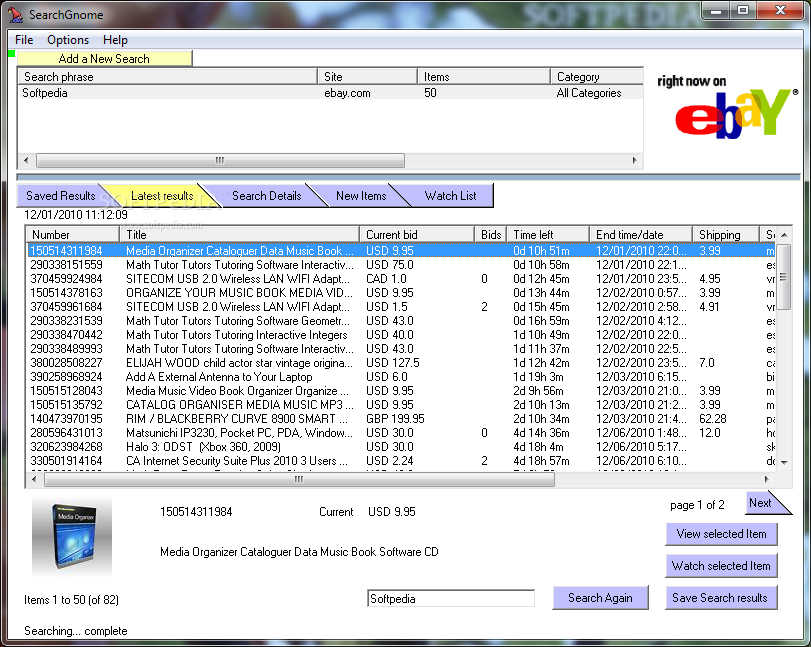Image resolution: width=811 pixels, height=647 pixels.
Task: Click left arrow of searches list scrollbar
Action: (26, 160)
